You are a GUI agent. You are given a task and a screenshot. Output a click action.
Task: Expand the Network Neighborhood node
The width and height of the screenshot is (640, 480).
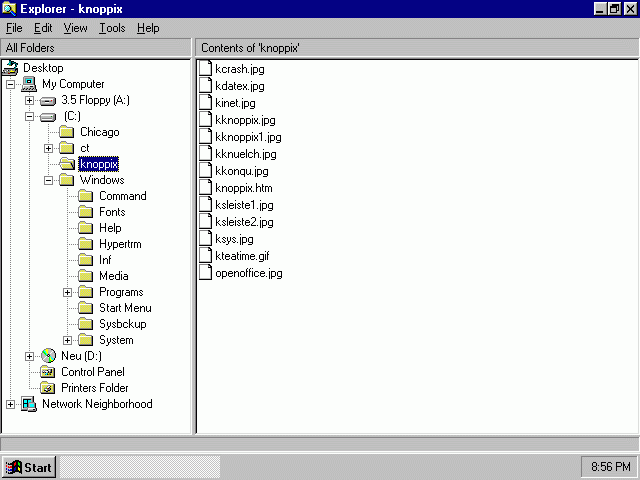(x=10, y=404)
